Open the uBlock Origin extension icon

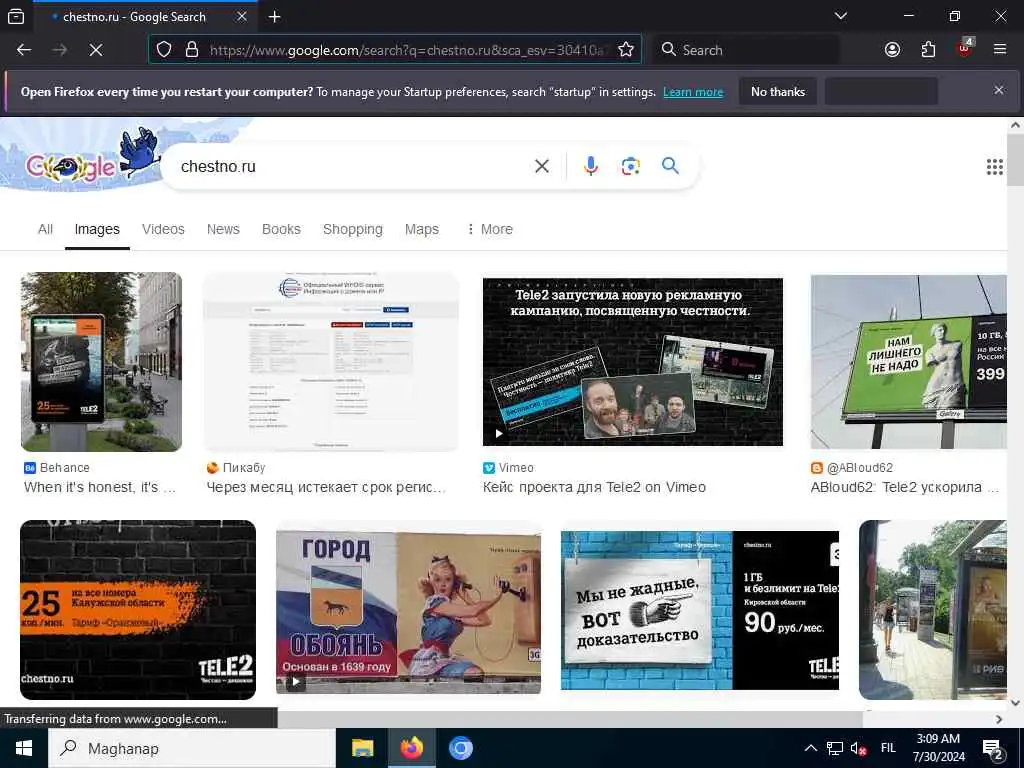pyautogui.click(x=965, y=48)
